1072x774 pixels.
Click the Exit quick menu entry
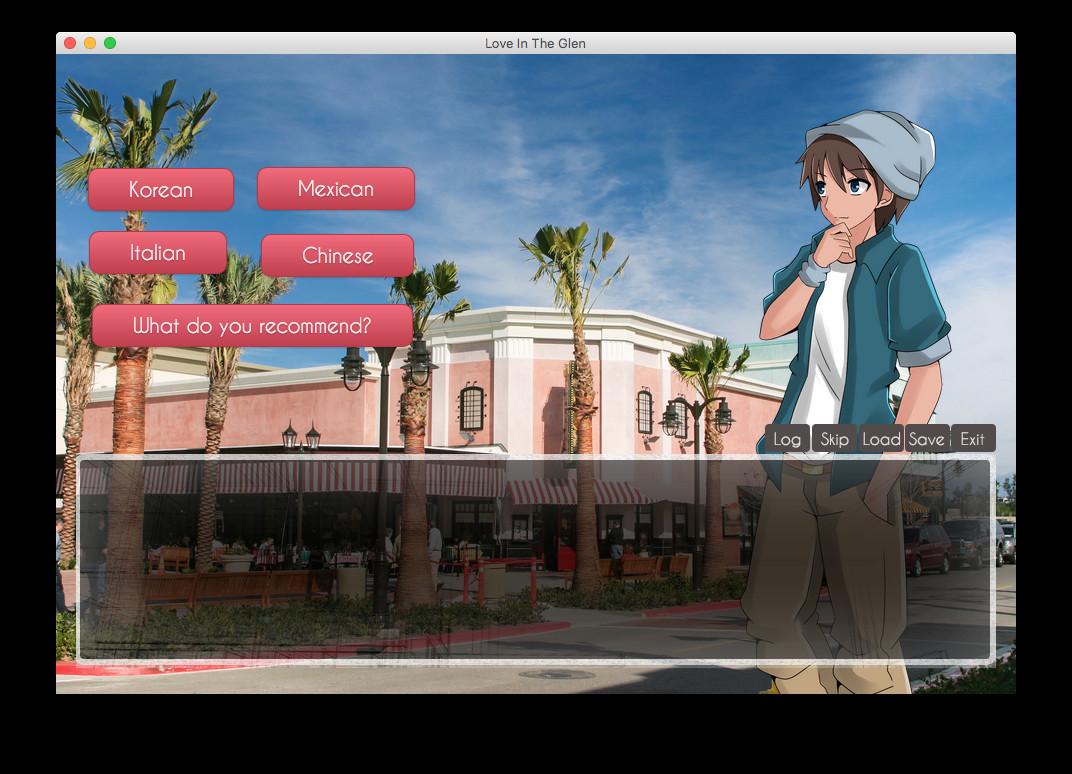point(969,438)
